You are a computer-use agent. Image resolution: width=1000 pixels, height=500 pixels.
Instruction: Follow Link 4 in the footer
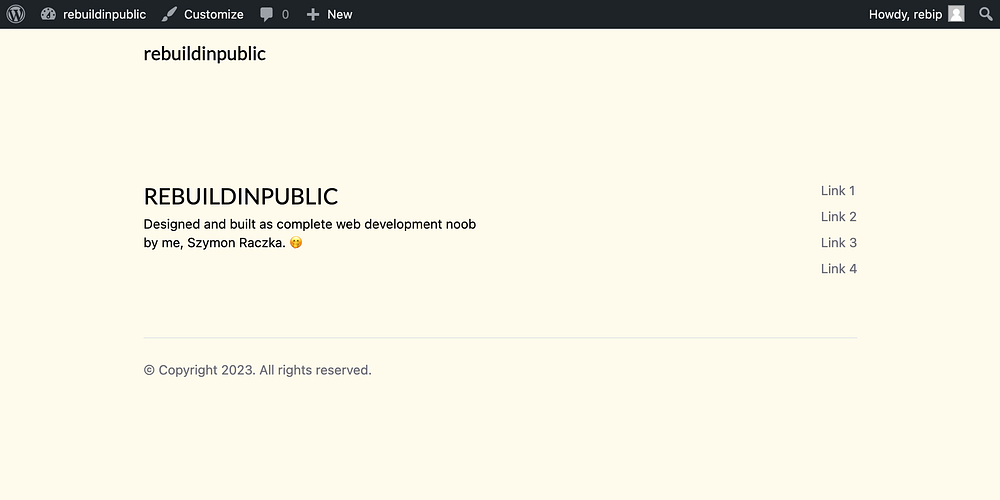pos(839,268)
